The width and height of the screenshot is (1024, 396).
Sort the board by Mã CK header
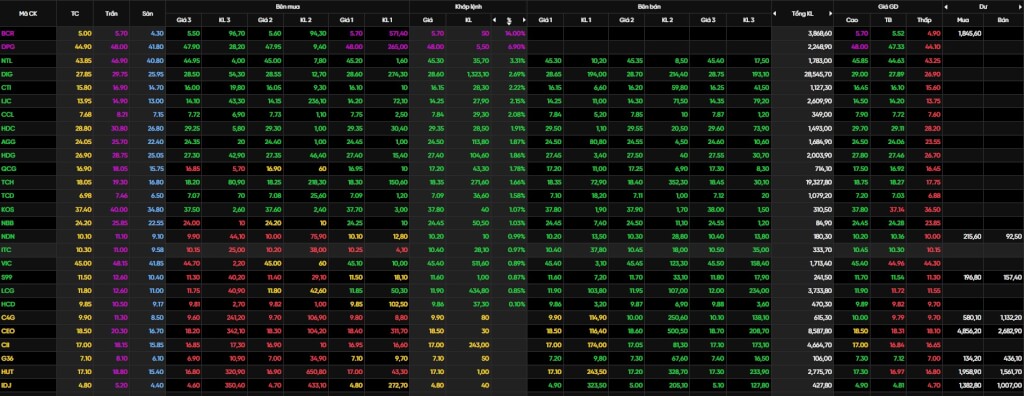click(x=28, y=13)
